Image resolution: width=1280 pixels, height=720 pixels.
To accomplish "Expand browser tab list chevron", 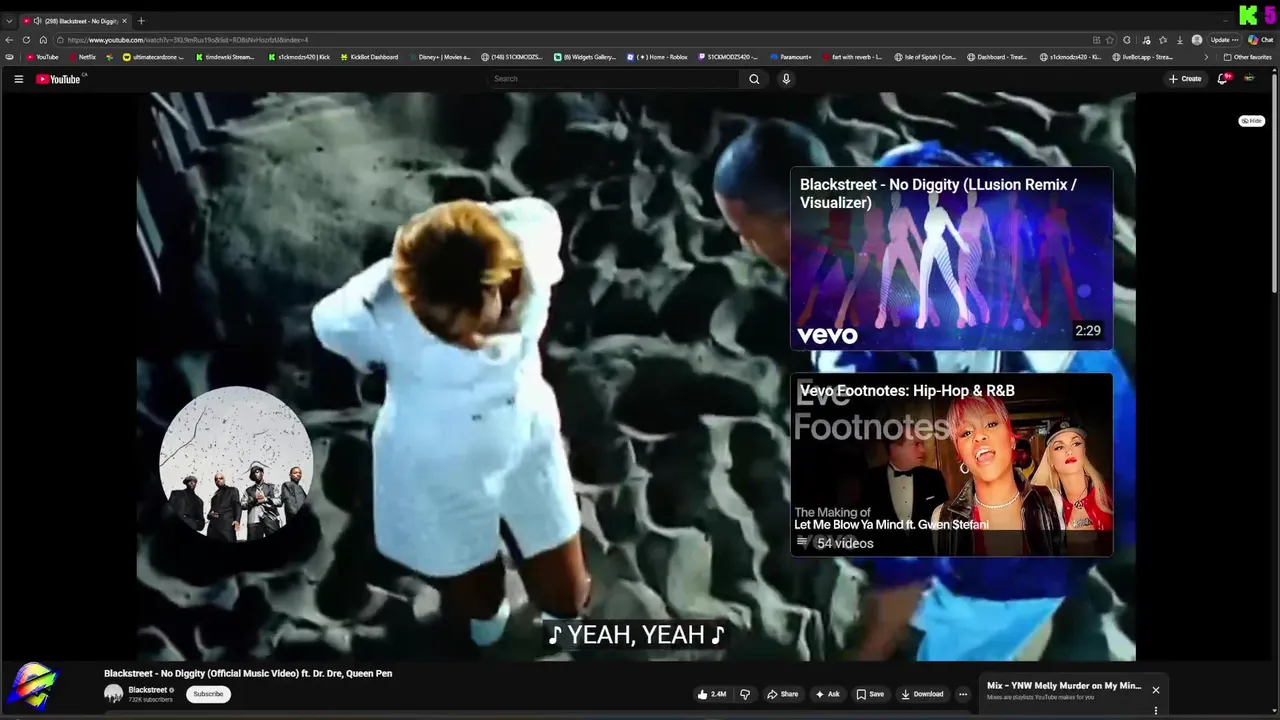I will click(9, 21).
